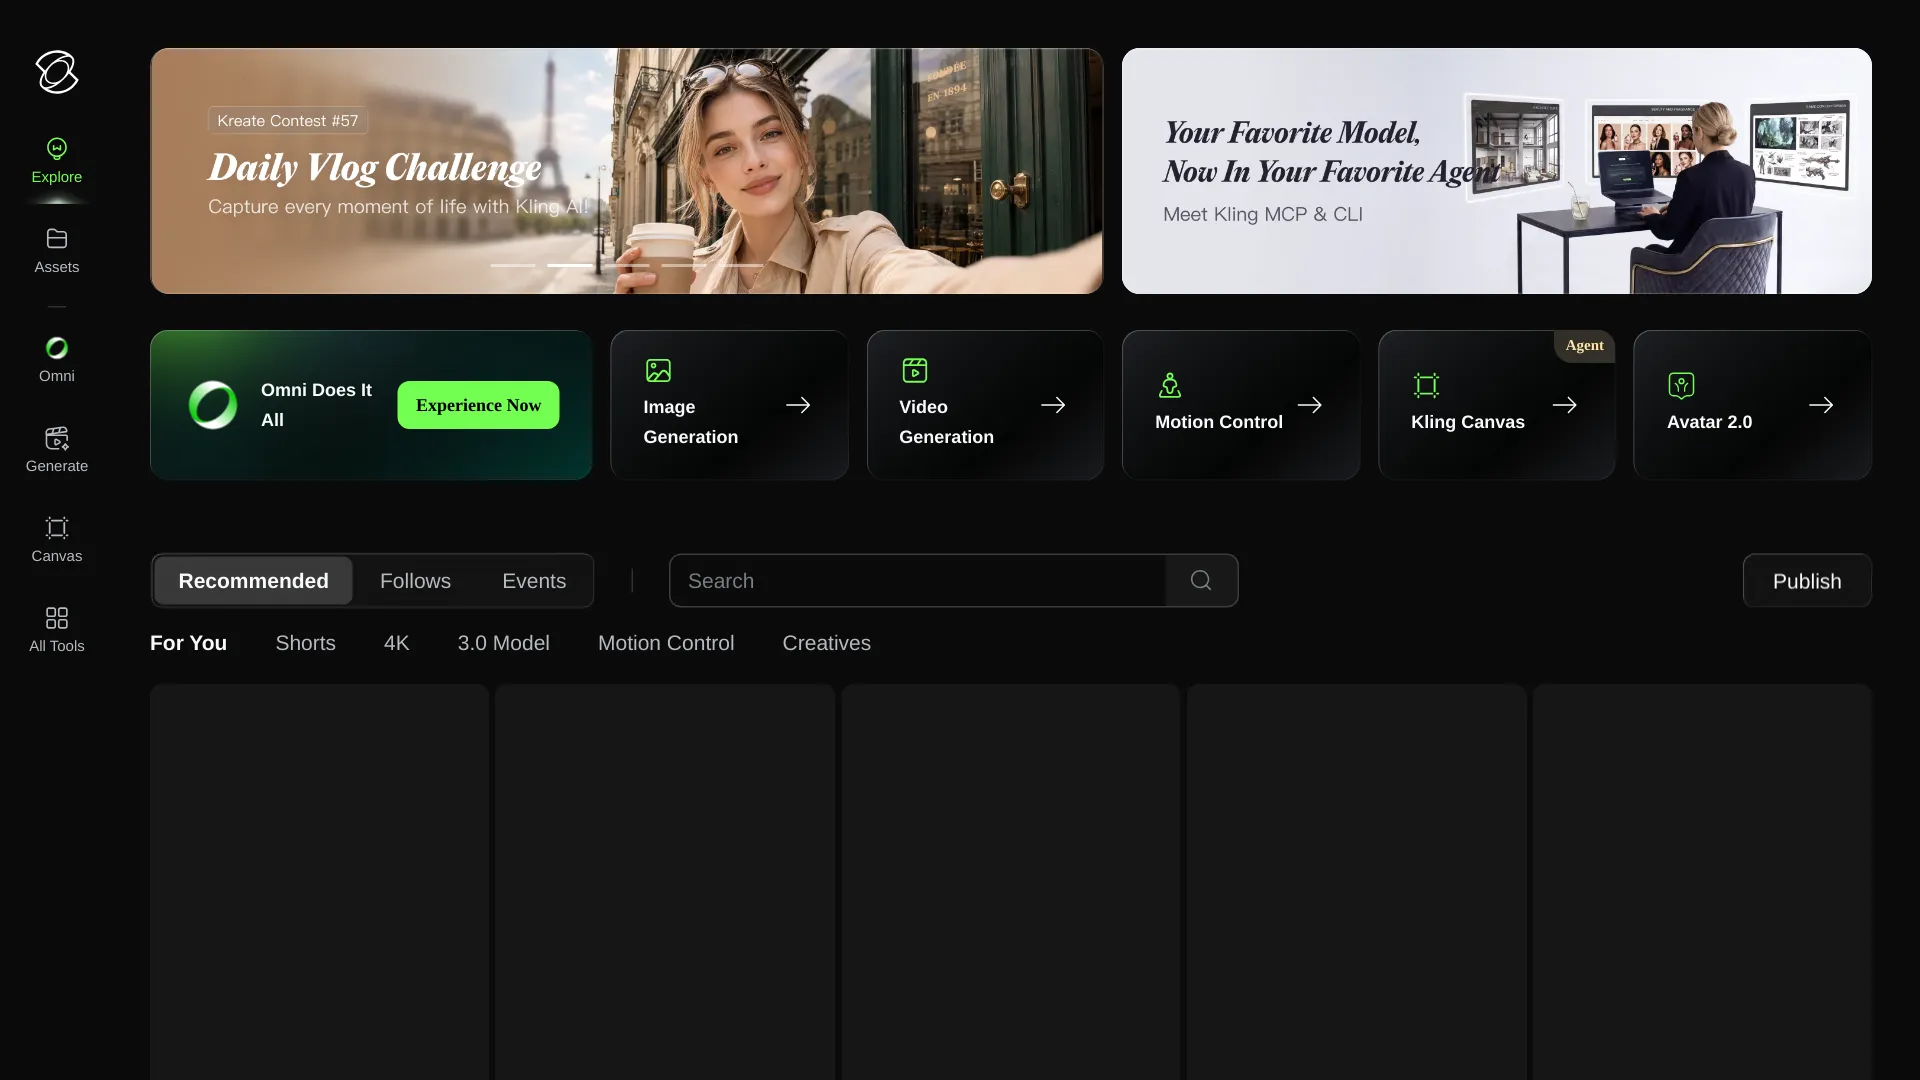This screenshot has width=1920, height=1080.
Task: Click the Motion Control figure icon
Action: 1170,385
